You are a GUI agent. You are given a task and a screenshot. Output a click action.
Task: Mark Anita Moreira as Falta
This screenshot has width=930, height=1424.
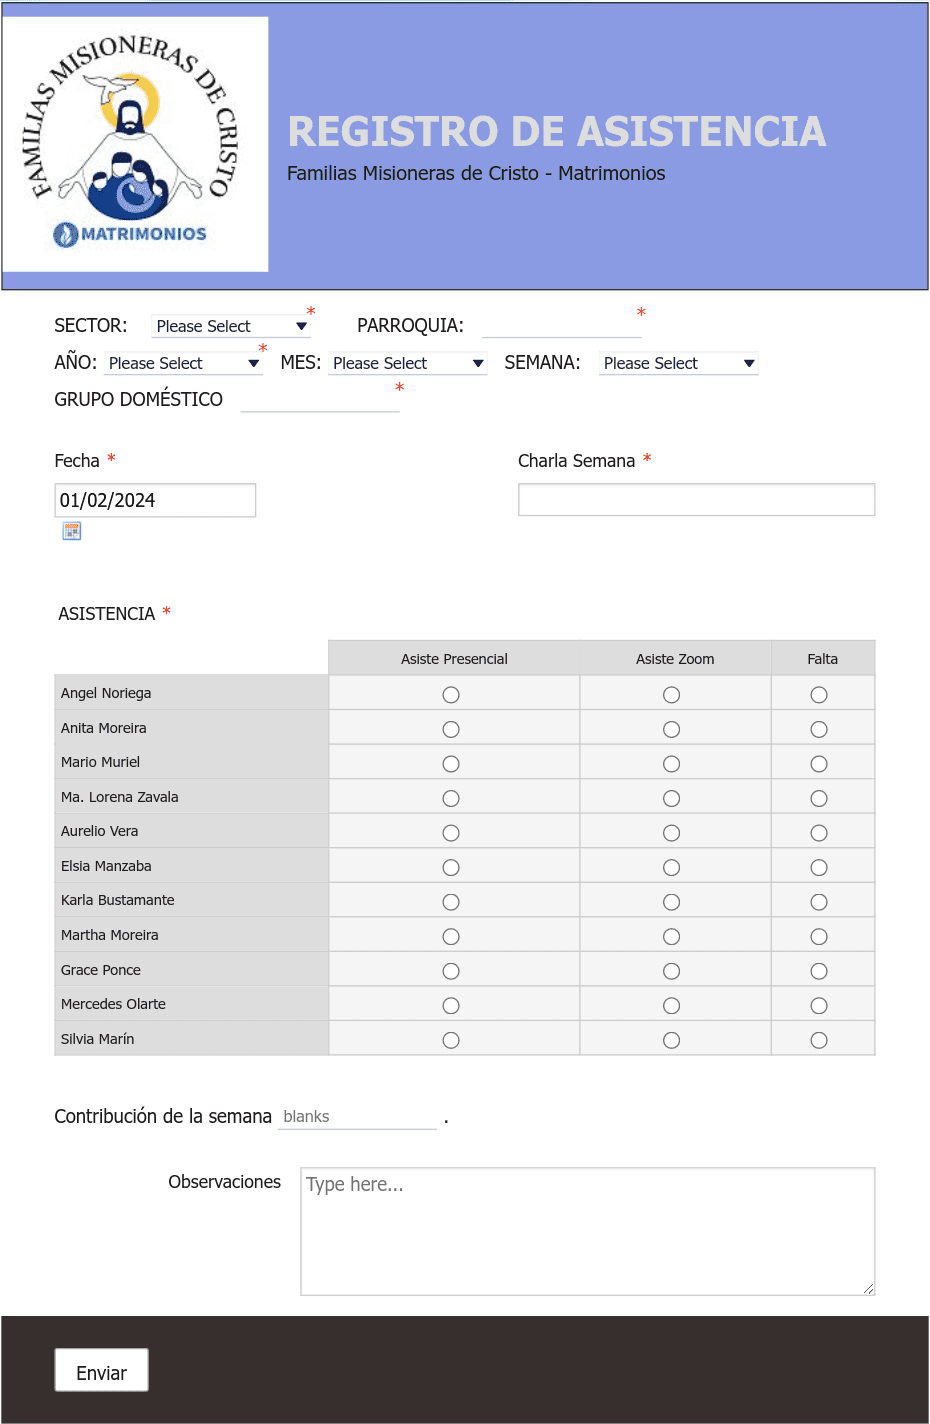coord(819,730)
